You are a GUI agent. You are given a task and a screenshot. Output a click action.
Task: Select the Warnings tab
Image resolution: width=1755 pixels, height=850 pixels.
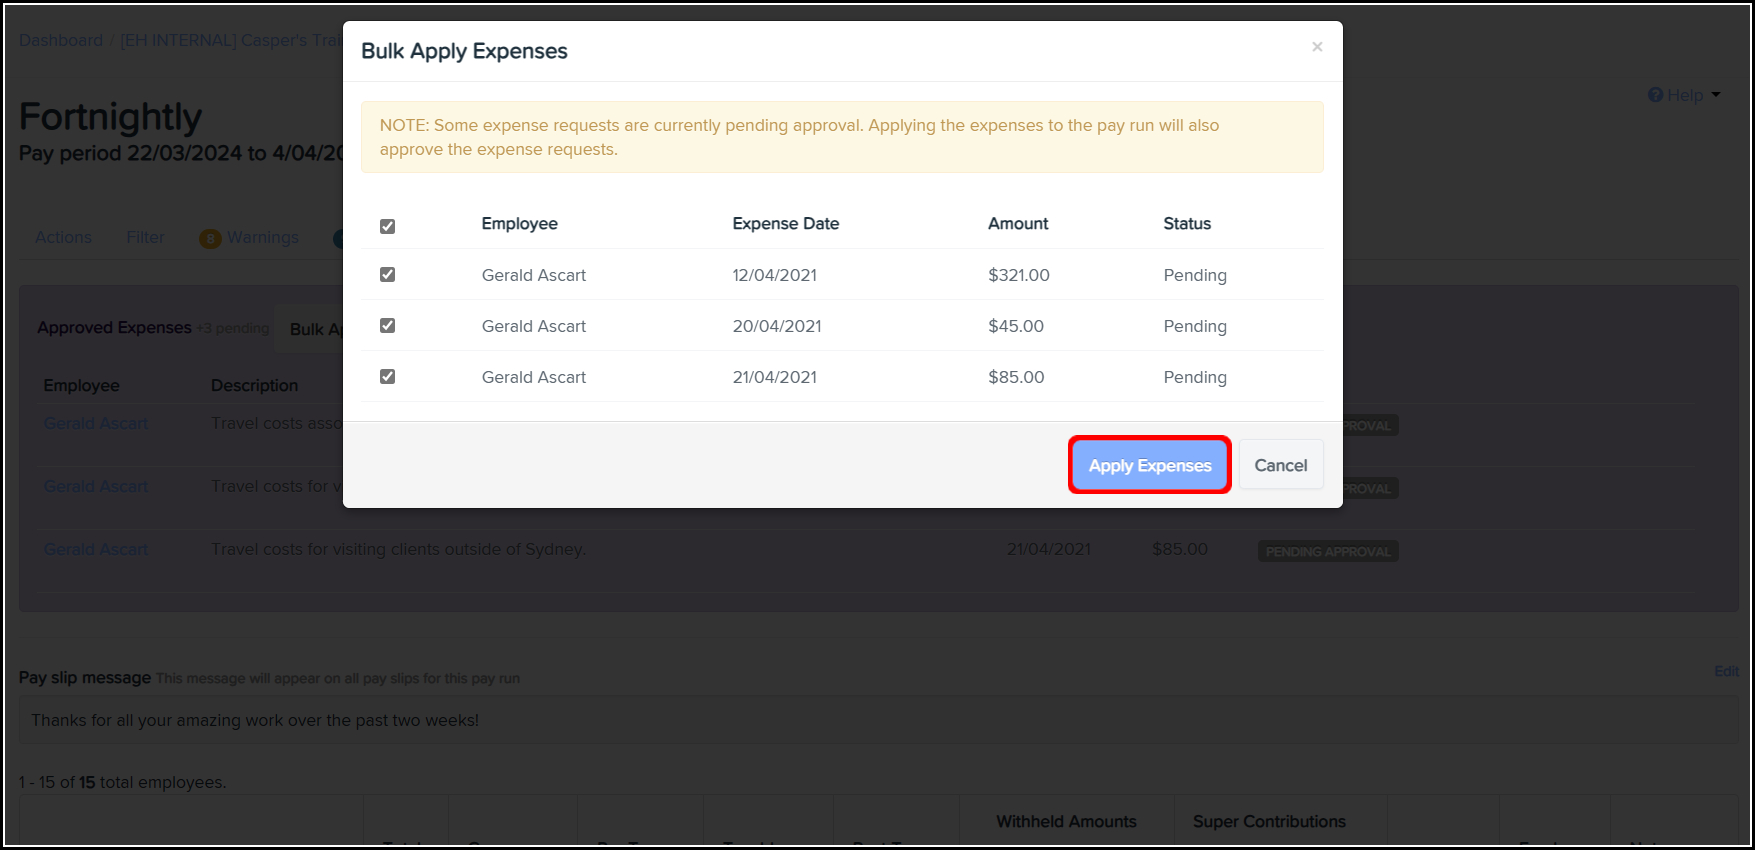[262, 237]
